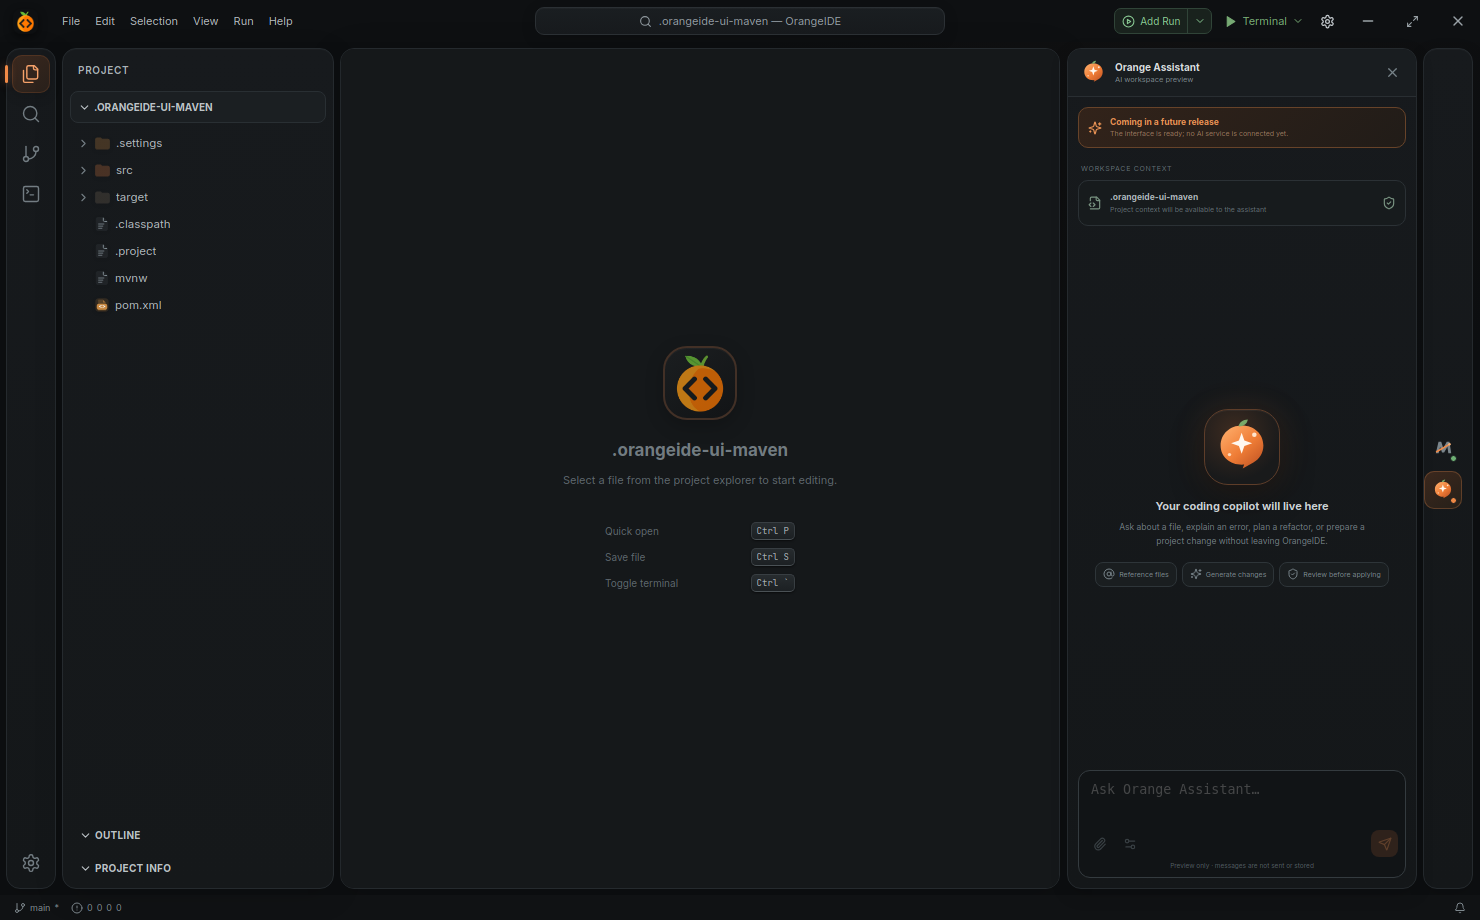
Task: Click the file icon in workspace context card
Action: click(1095, 203)
